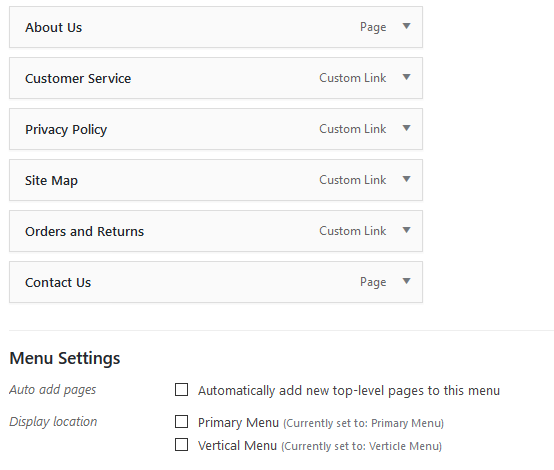Viewport: 554px width, 470px height.
Task: Click the Primary Menu label text
Action: click(x=238, y=423)
